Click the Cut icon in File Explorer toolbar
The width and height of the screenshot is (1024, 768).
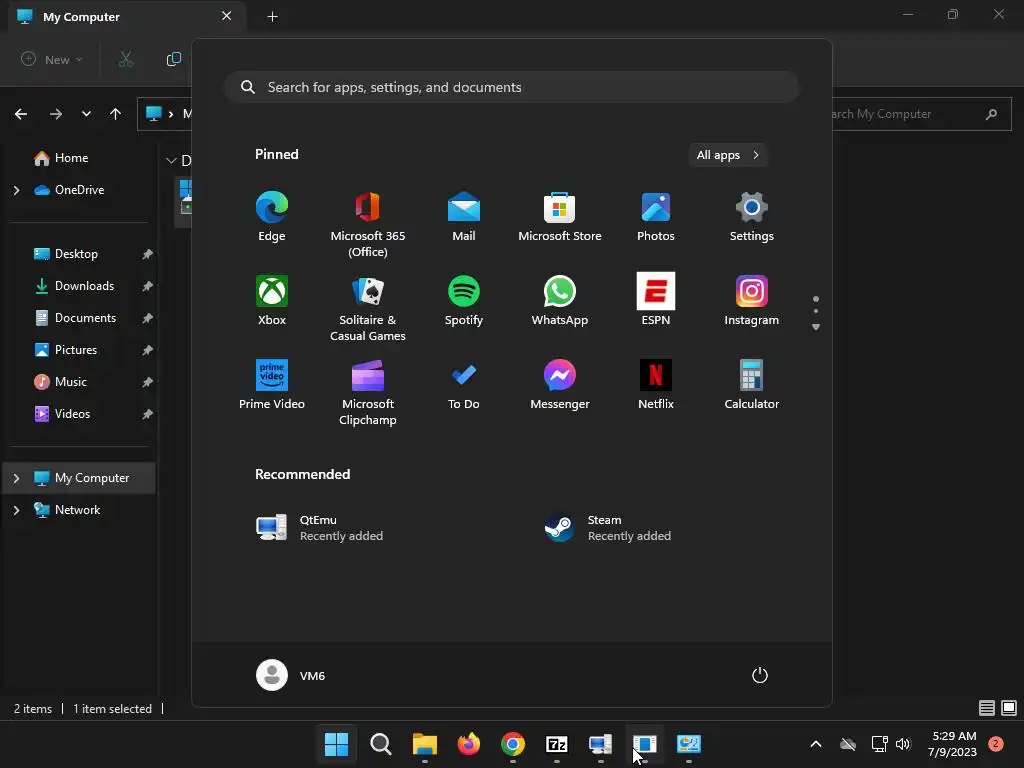126,59
